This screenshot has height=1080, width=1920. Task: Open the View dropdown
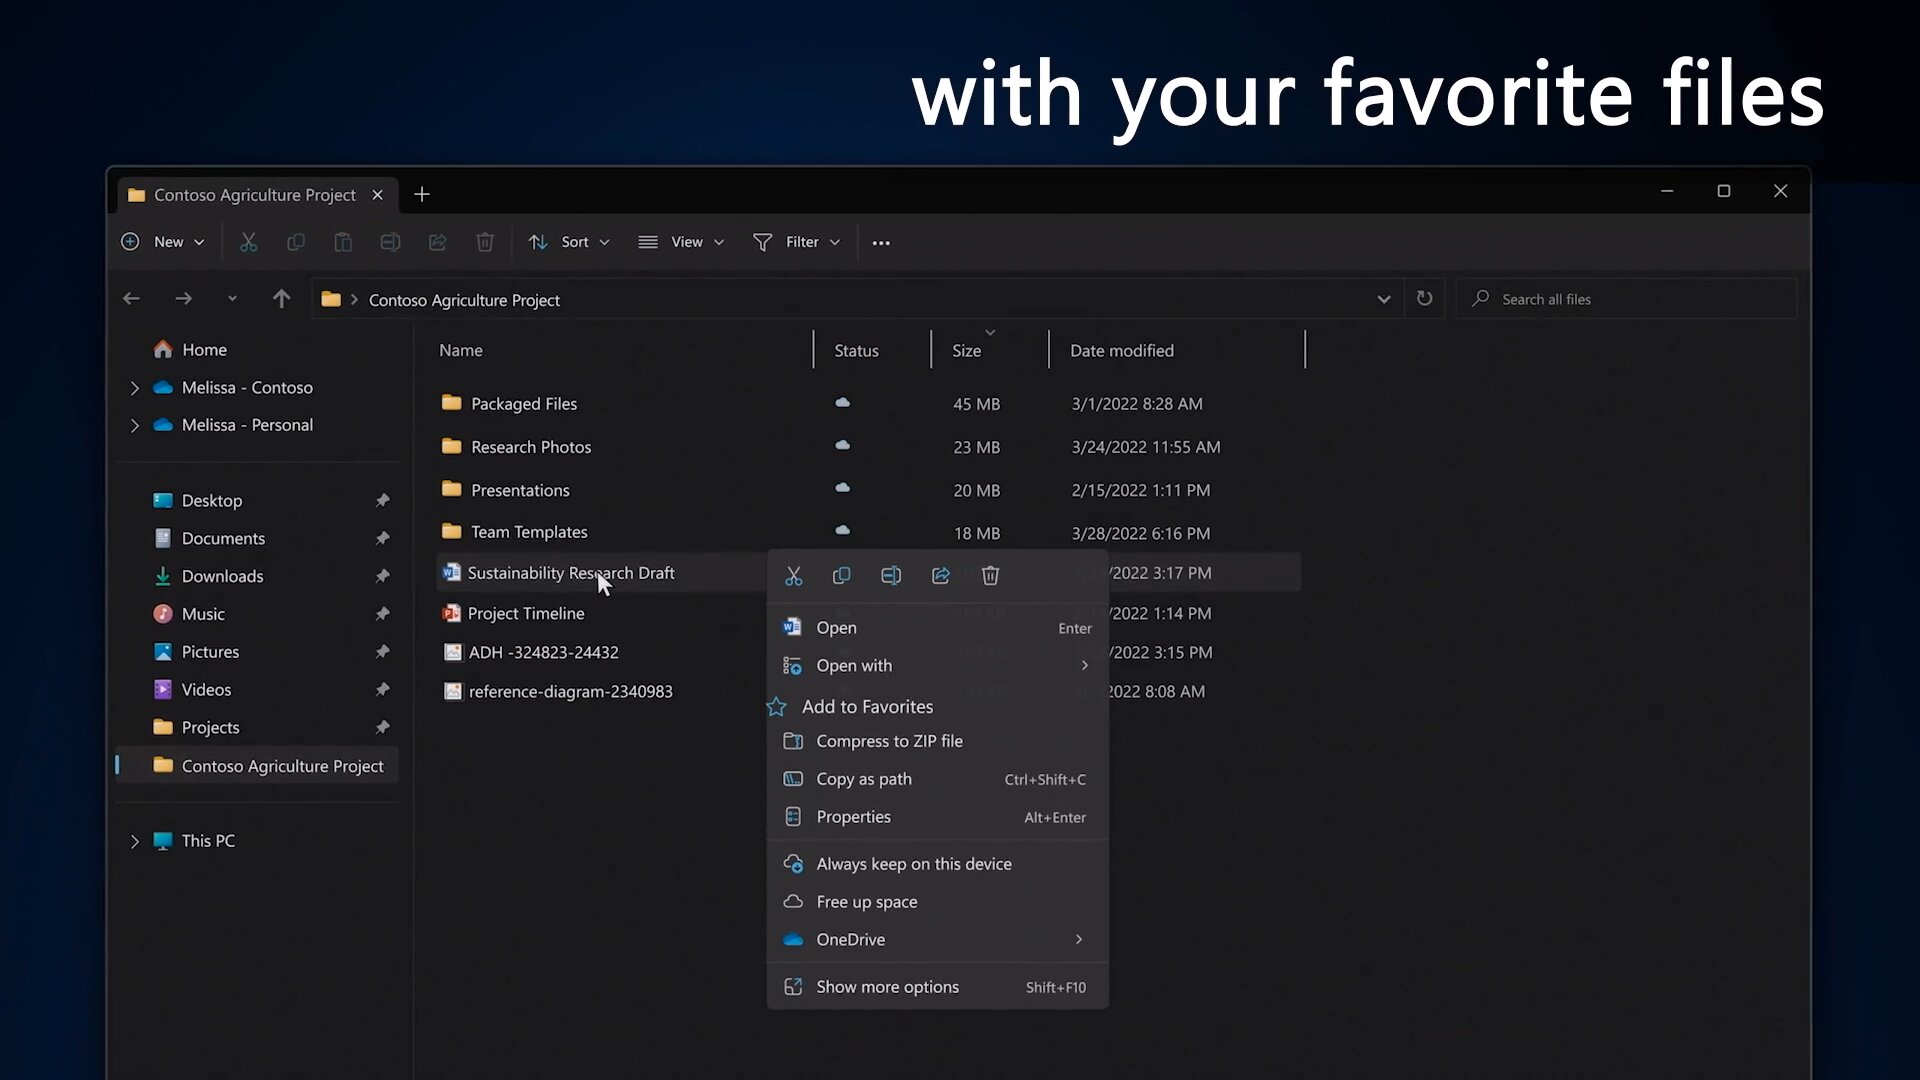(x=681, y=242)
